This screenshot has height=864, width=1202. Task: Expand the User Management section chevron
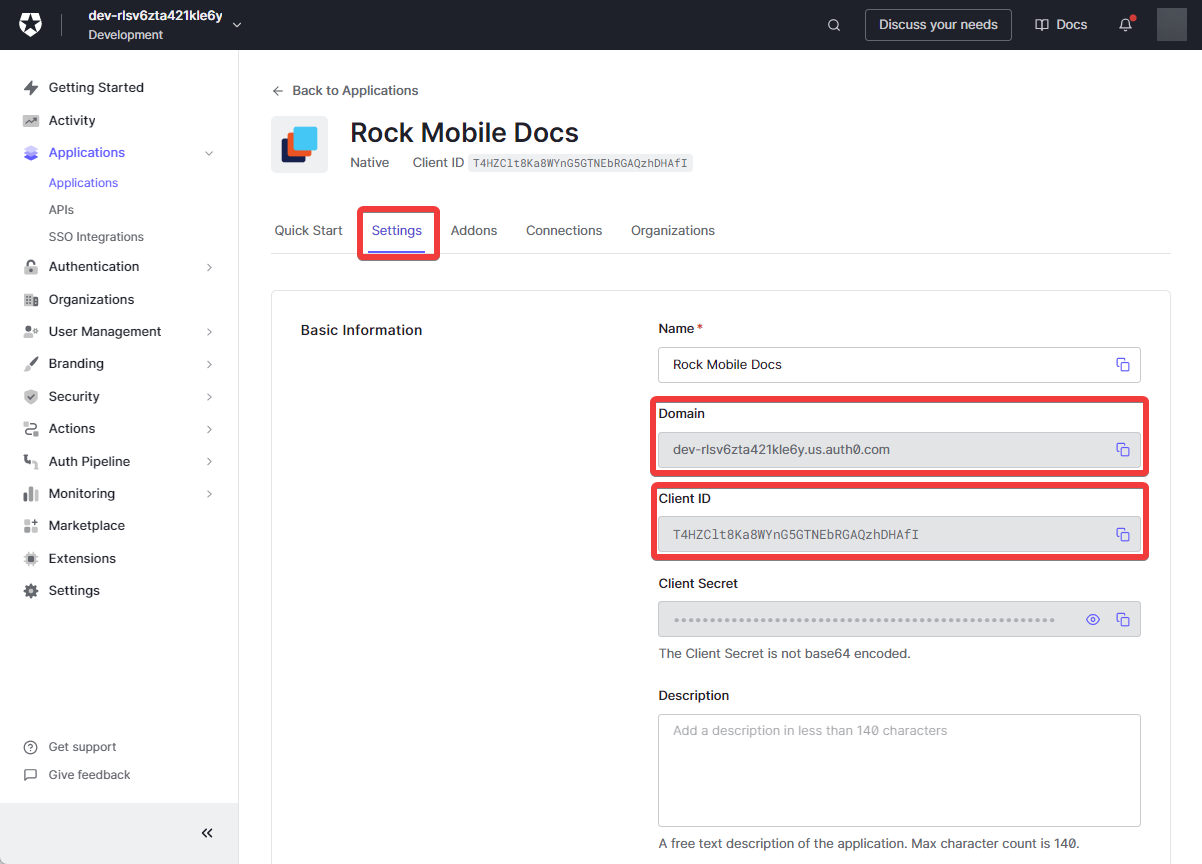click(209, 332)
